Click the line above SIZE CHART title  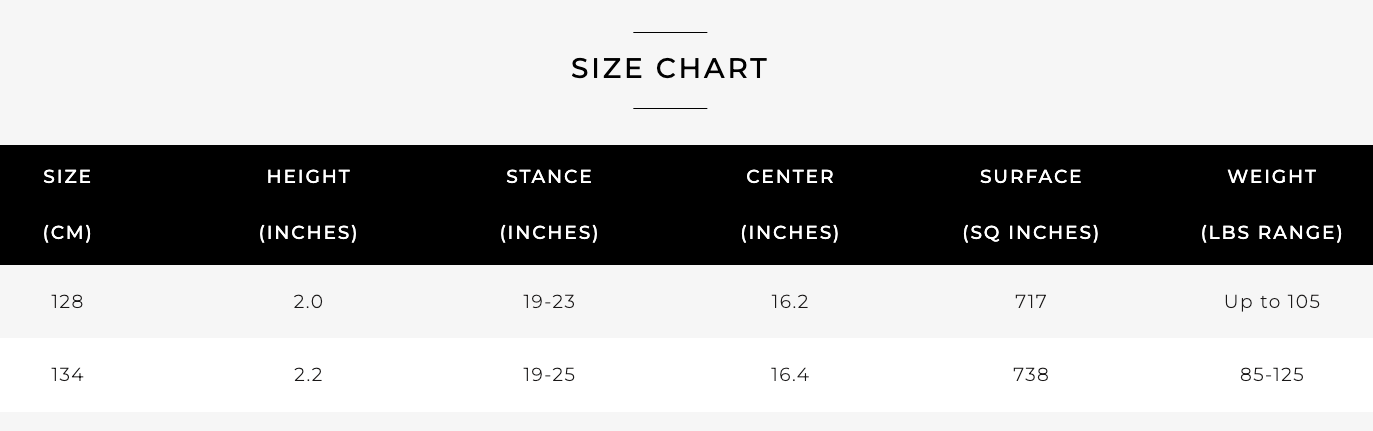(x=670, y=33)
